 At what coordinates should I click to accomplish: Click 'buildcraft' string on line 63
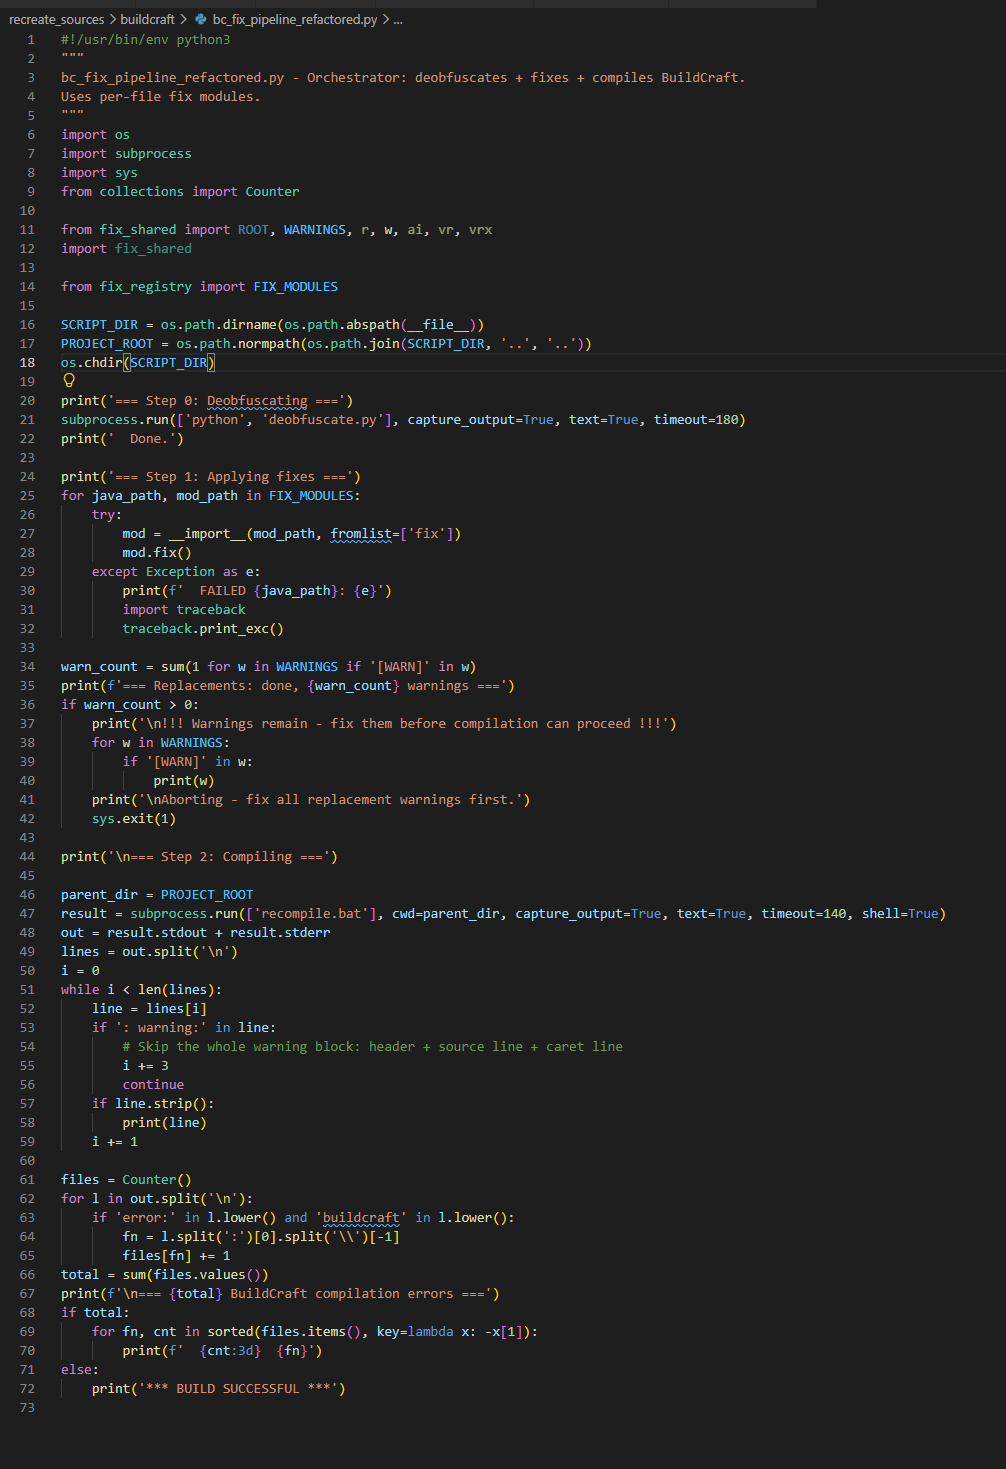[361, 1218]
